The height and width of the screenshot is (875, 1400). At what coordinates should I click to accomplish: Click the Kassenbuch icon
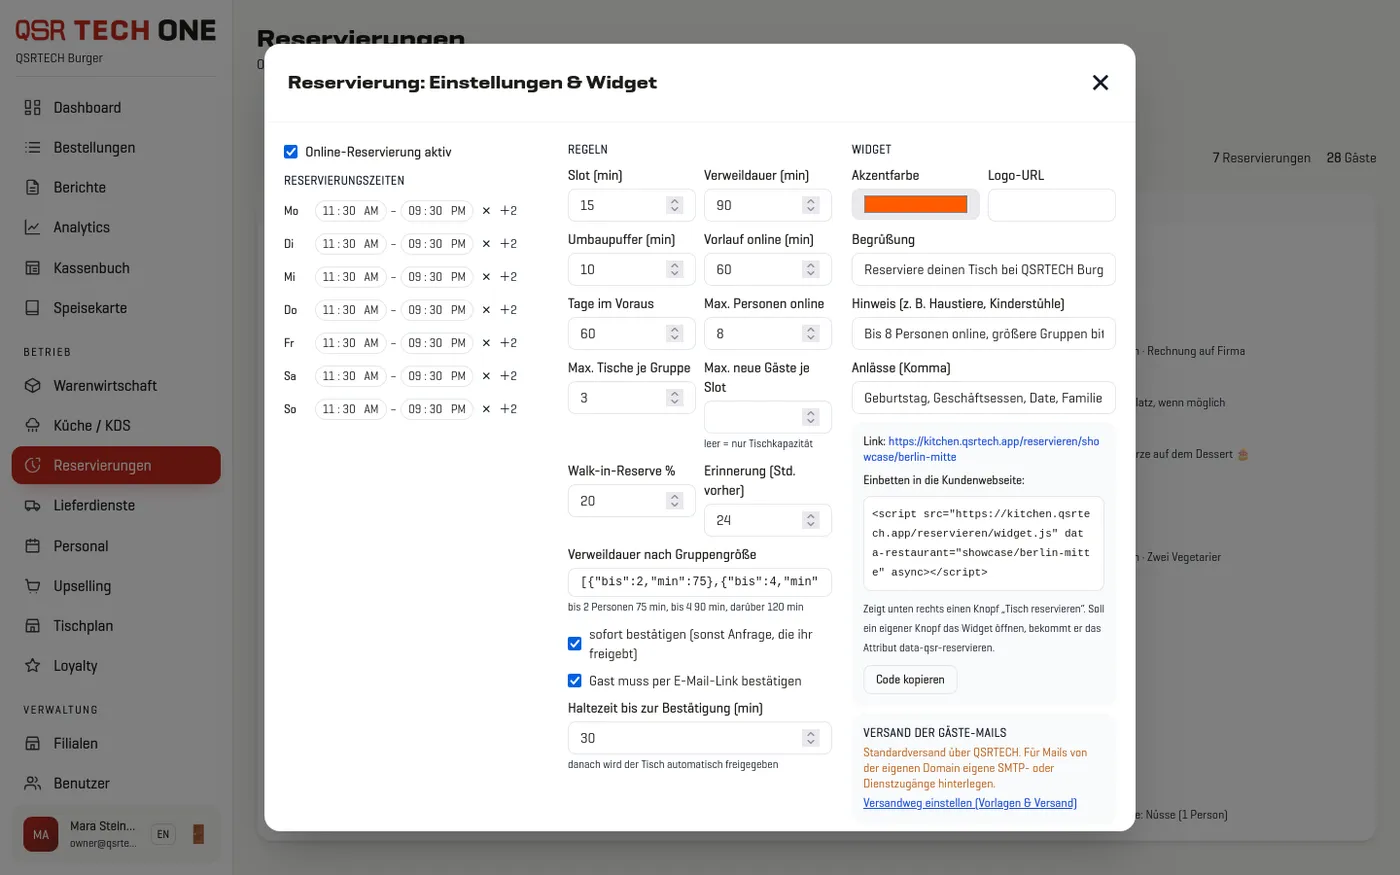pyautogui.click(x=33, y=268)
